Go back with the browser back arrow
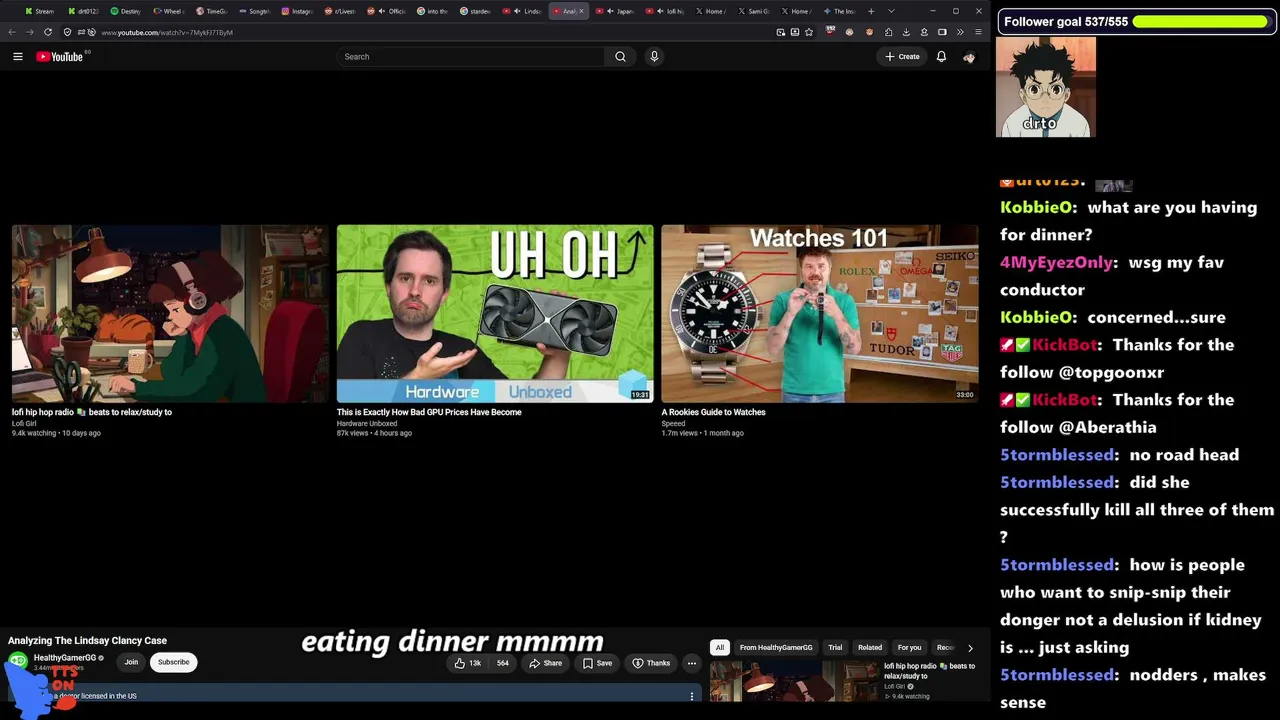1280x720 pixels. [x=12, y=32]
